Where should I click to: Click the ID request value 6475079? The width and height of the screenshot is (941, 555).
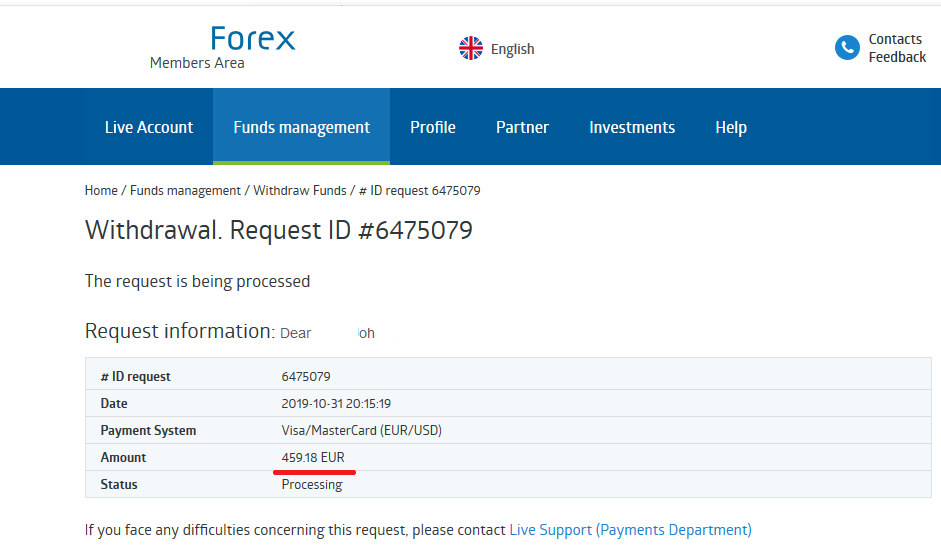tap(305, 377)
